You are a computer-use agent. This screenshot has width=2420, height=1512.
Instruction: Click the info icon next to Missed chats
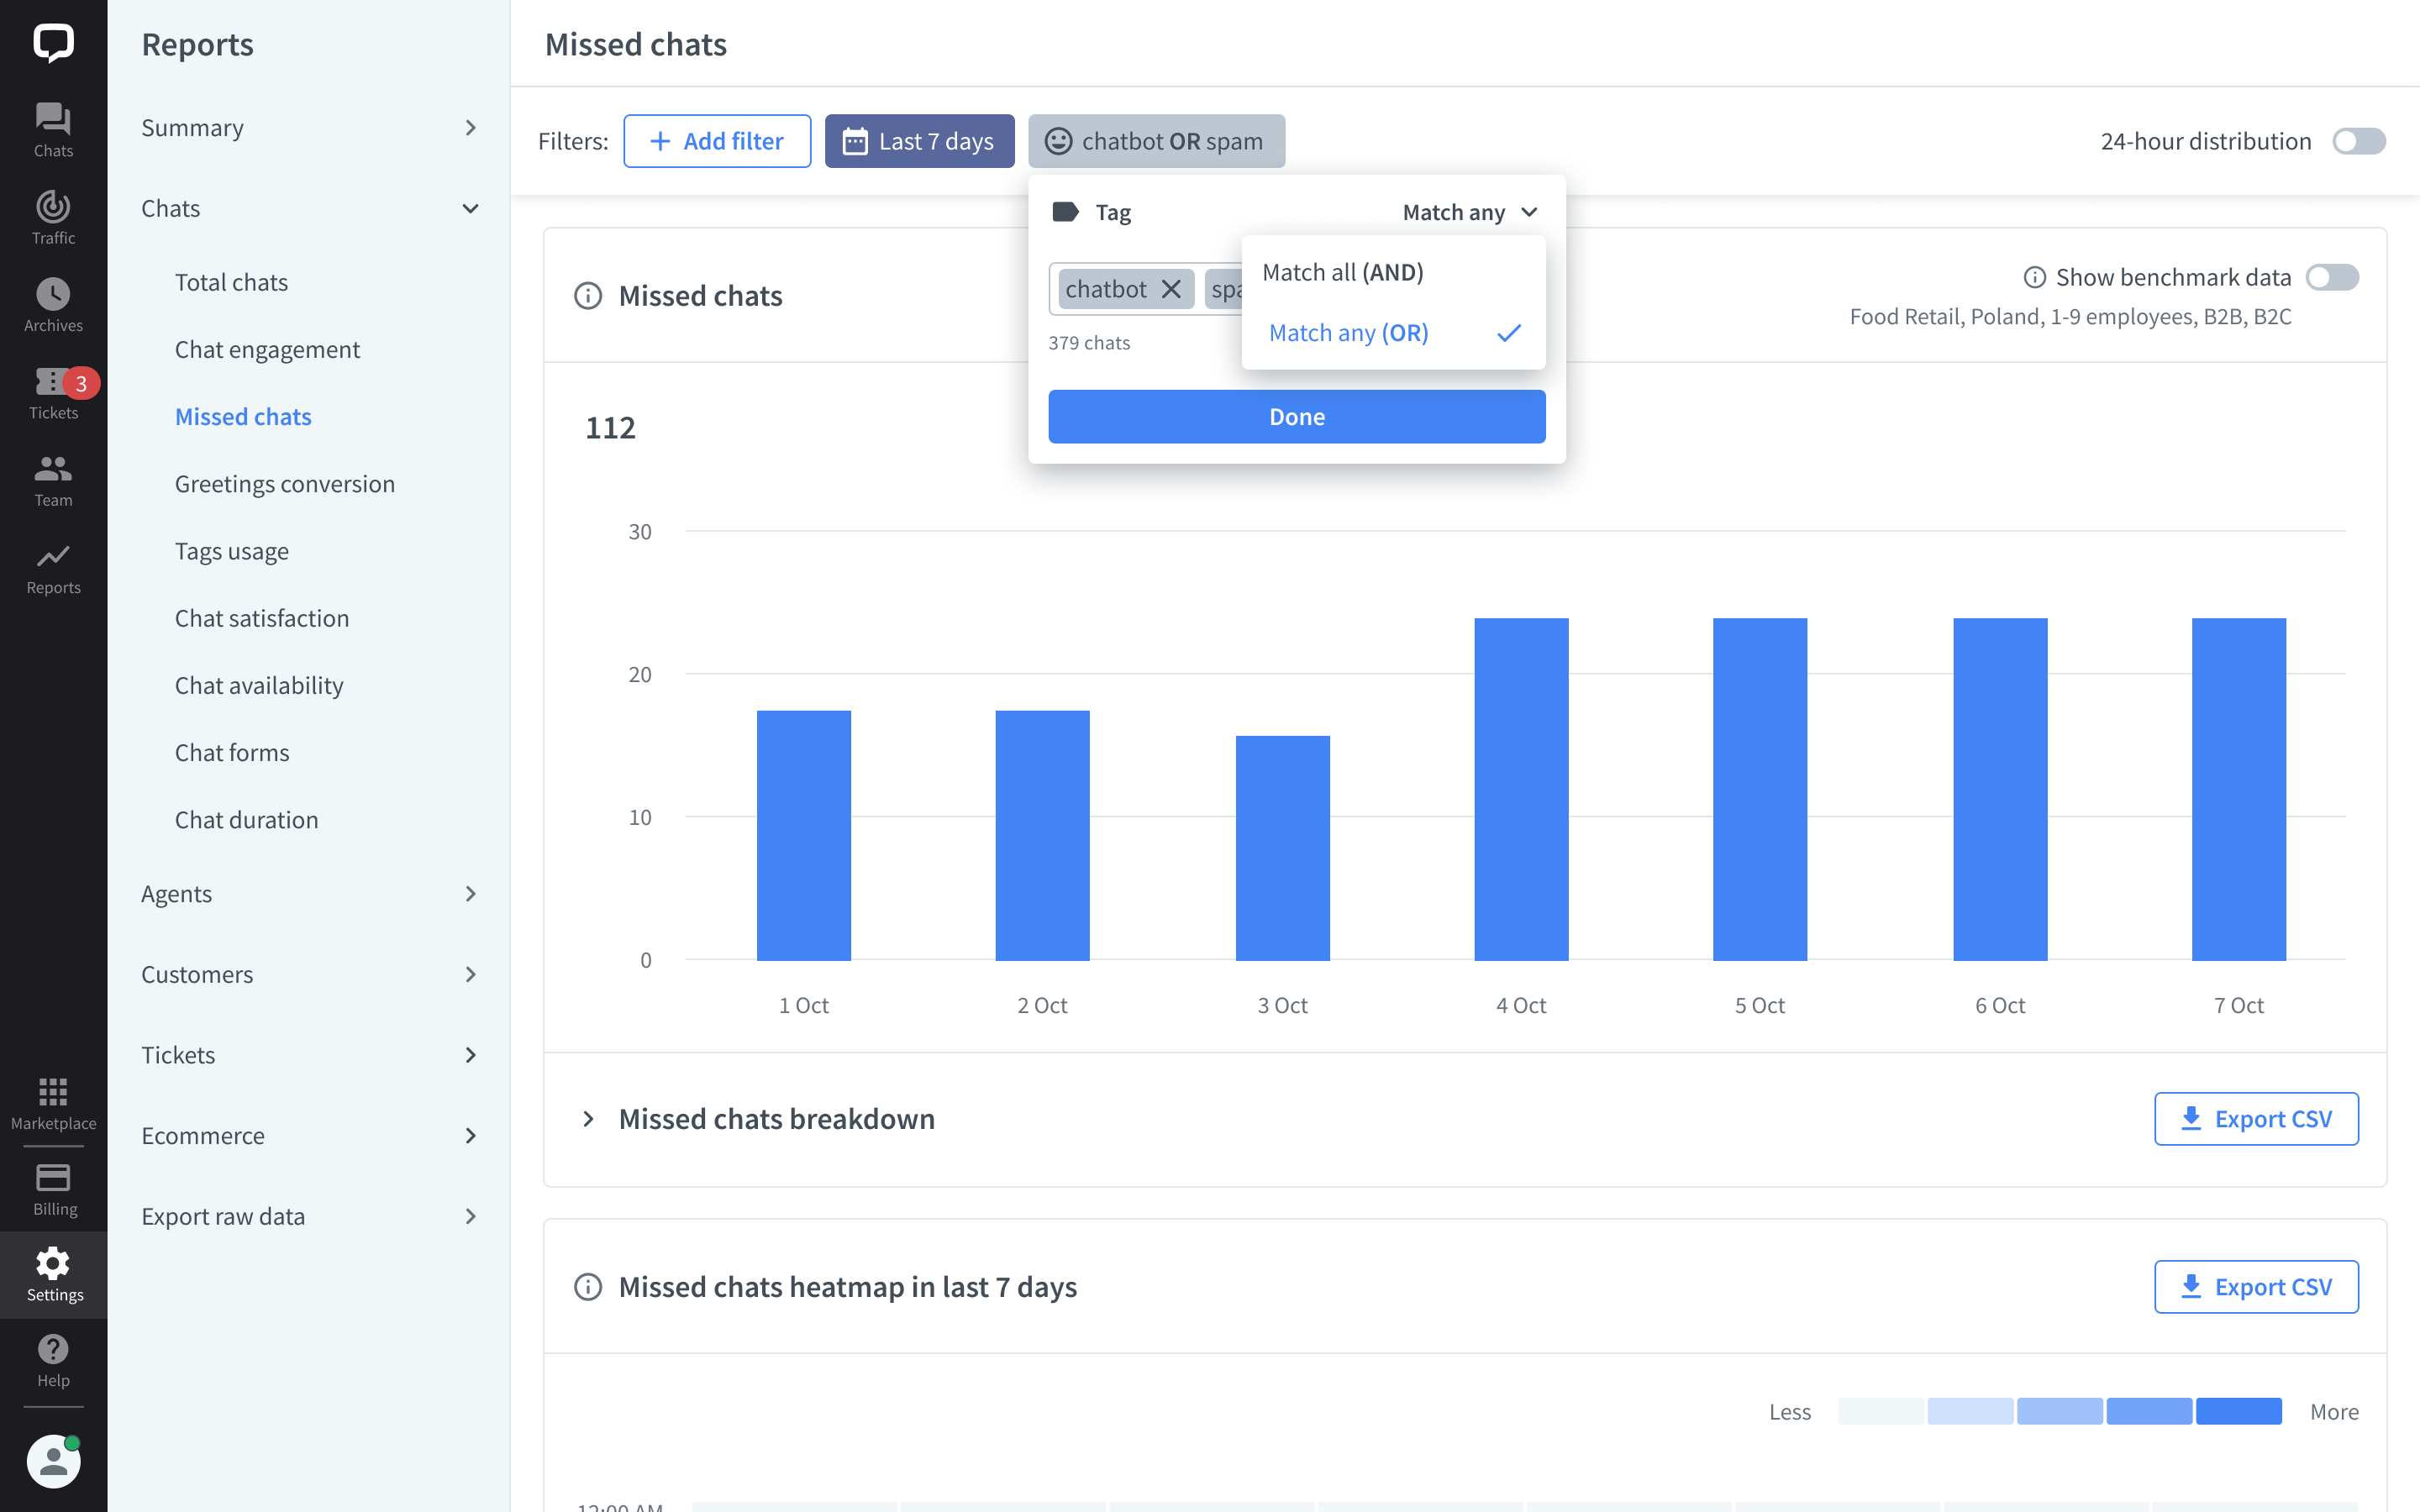(x=588, y=296)
